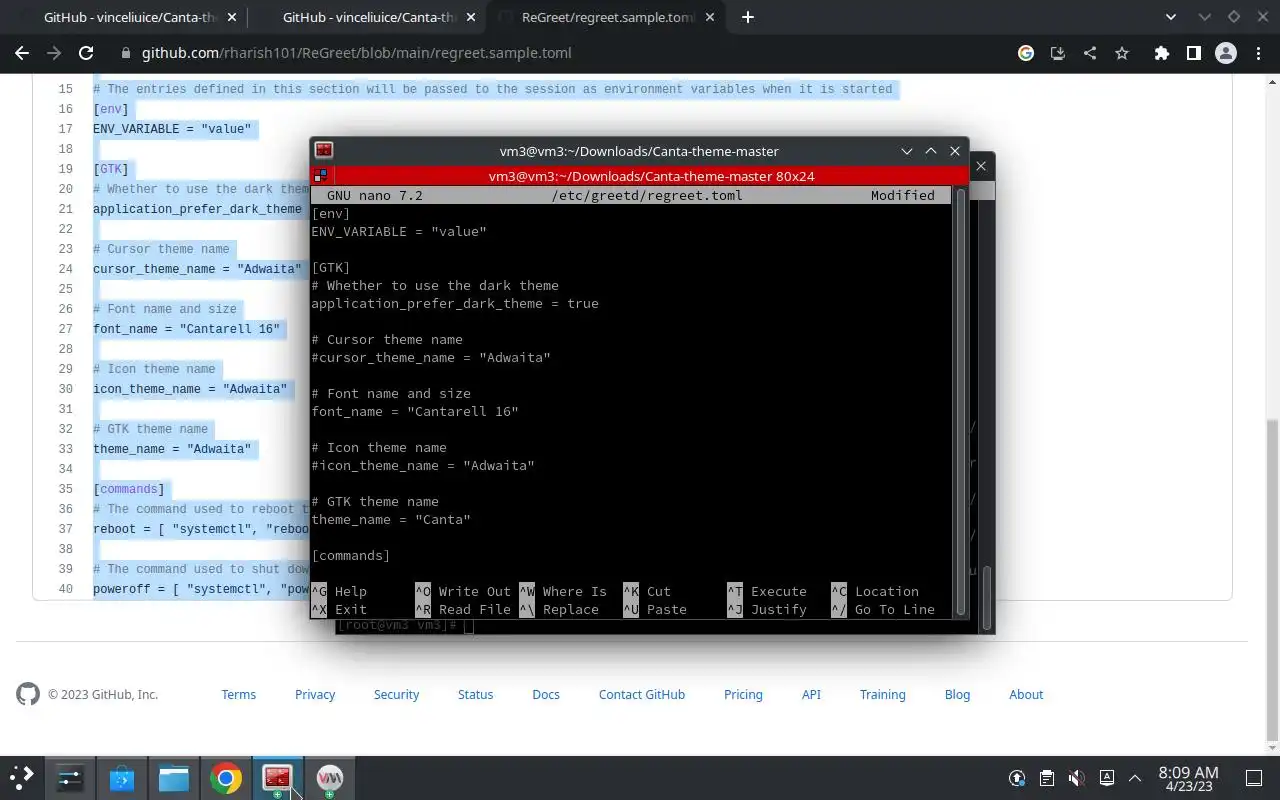Open the Chrome three-dot menu

tap(1257, 53)
